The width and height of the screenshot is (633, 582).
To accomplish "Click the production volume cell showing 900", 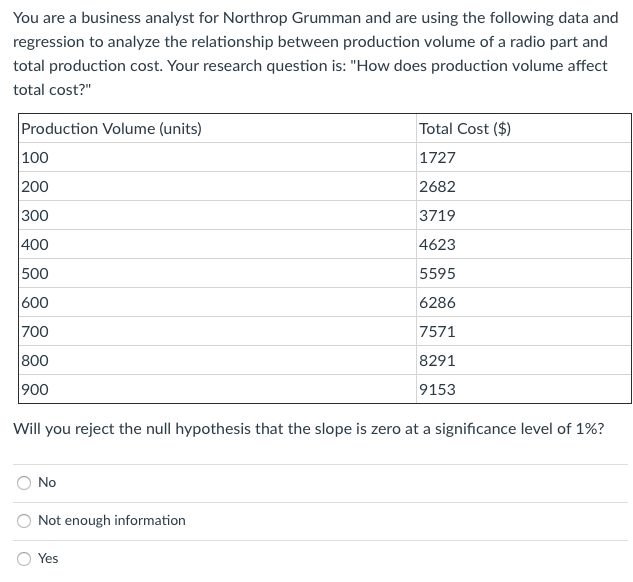I will (35, 390).
